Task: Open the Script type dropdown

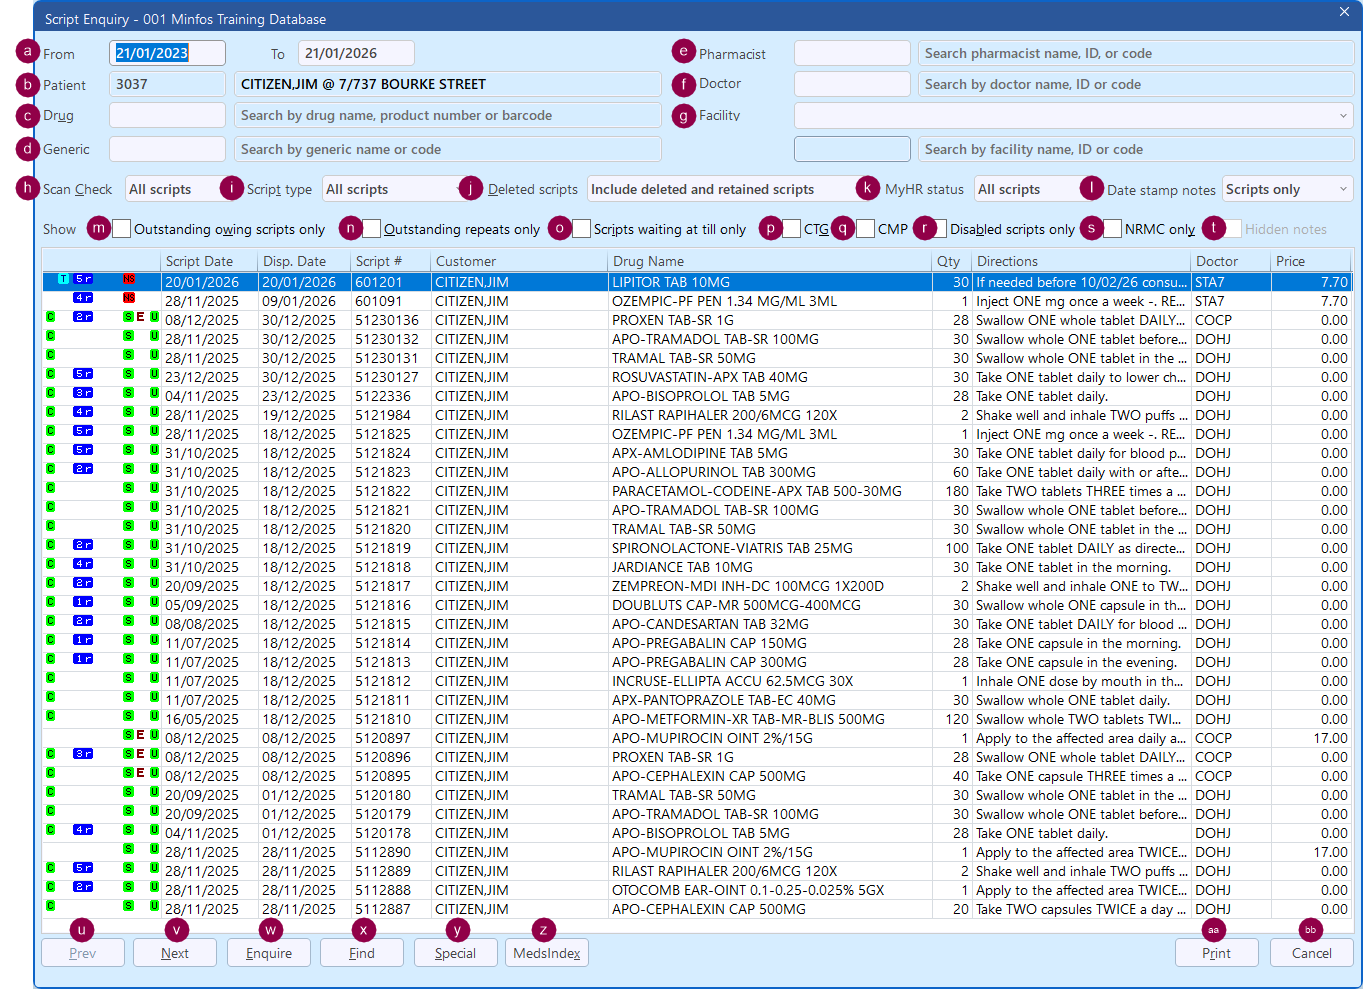Action: (390, 189)
